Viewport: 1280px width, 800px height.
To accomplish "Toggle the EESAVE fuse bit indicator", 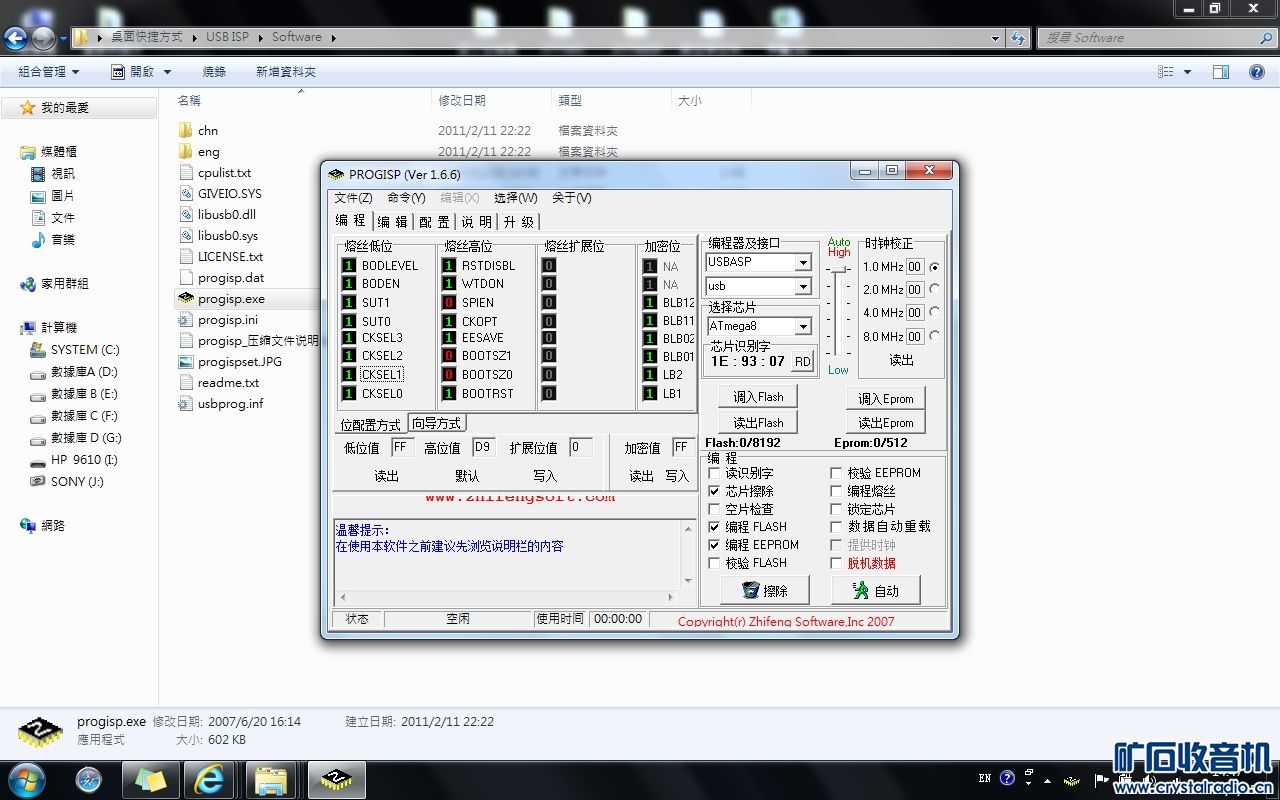I will [449, 339].
